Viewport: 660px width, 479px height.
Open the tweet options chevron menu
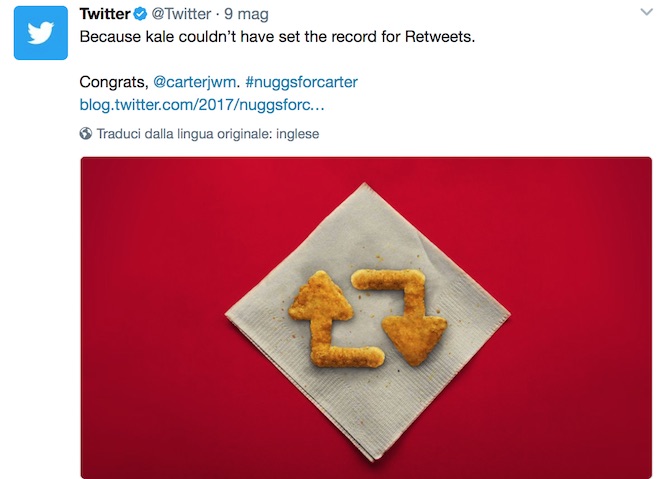coord(645,11)
